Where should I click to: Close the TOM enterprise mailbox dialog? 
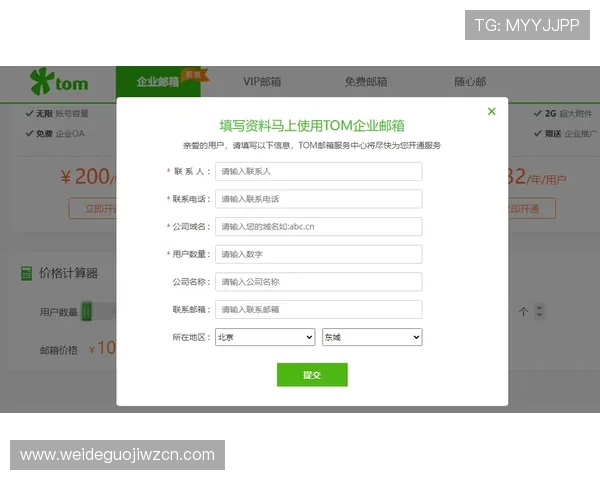(491, 111)
